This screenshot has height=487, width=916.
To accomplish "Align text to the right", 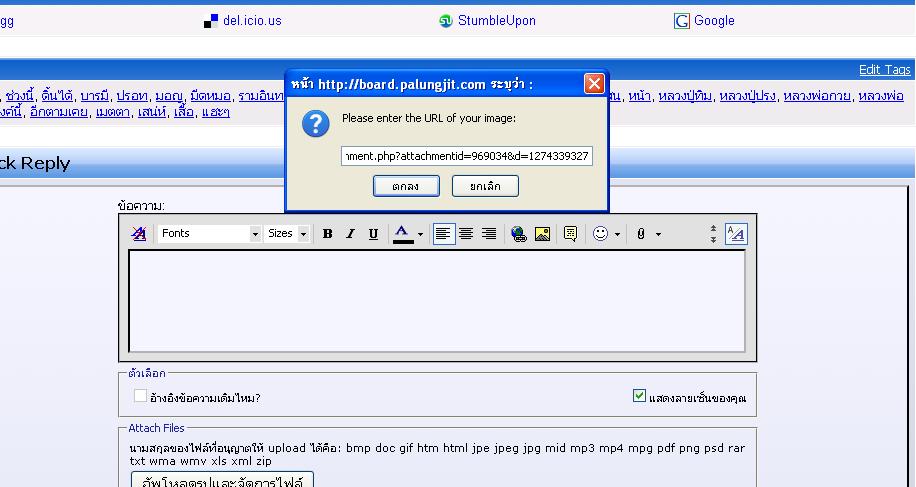I will click(x=489, y=234).
